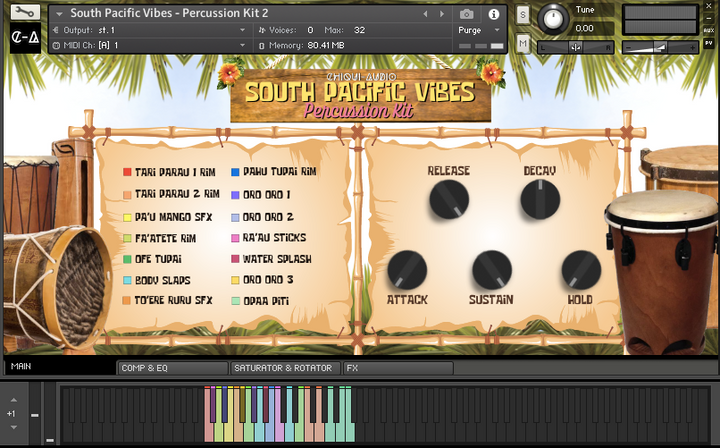720x448 pixels.
Task: Switch to the COMP & EQ tab
Action: coord(173,368)
